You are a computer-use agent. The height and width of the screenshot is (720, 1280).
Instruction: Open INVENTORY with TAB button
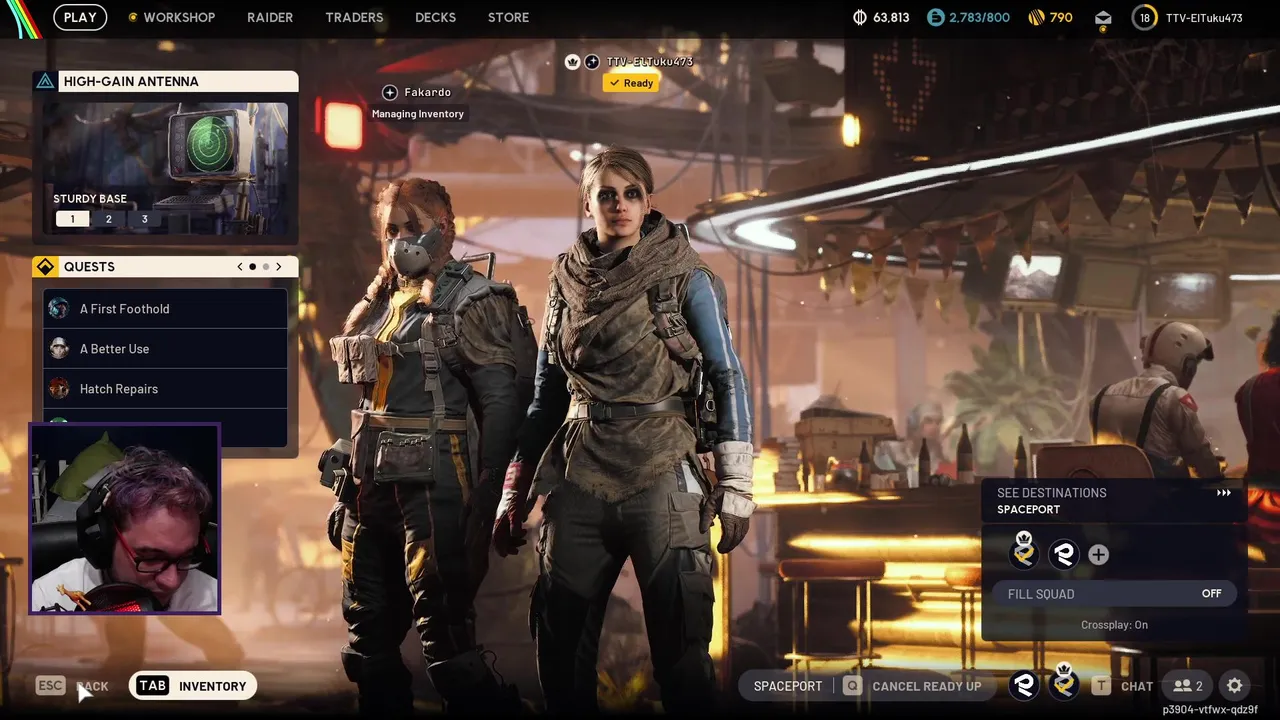click(193, 686)
